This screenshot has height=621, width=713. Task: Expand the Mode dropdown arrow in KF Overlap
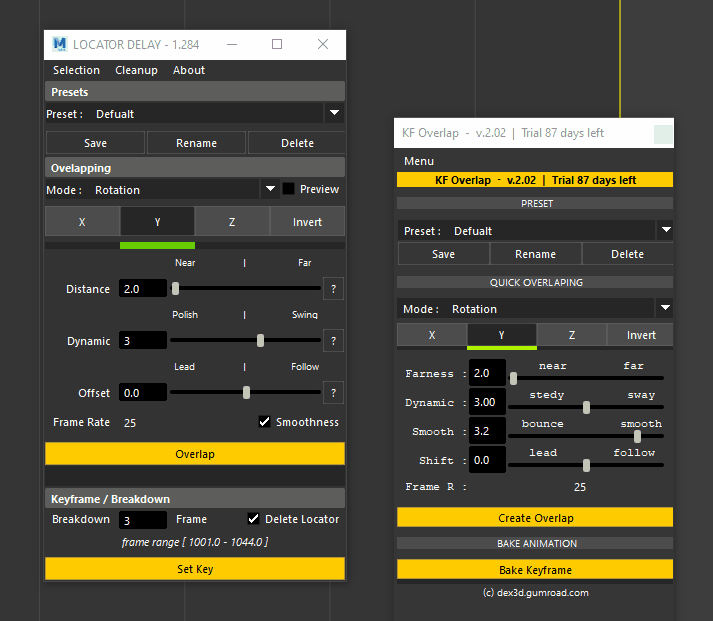coord(665,308)
